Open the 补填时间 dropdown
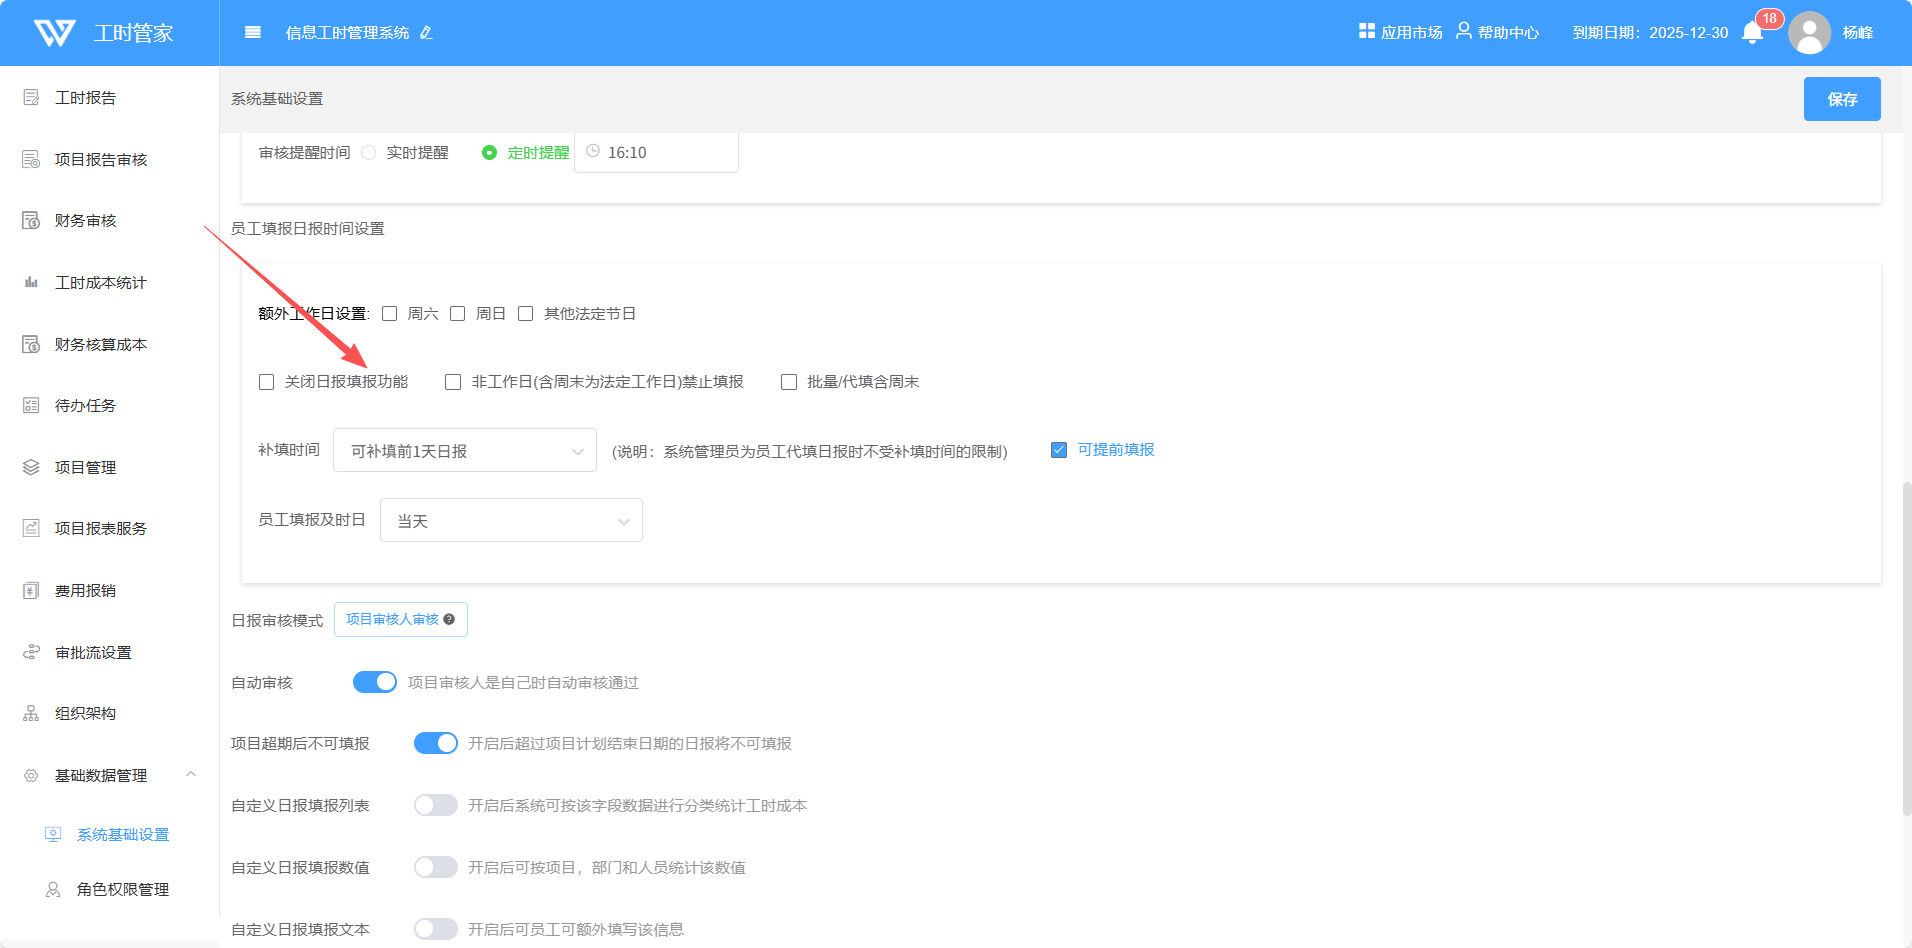The height and width of the screenshot is (948, 1912). click(x=464, y=451)
